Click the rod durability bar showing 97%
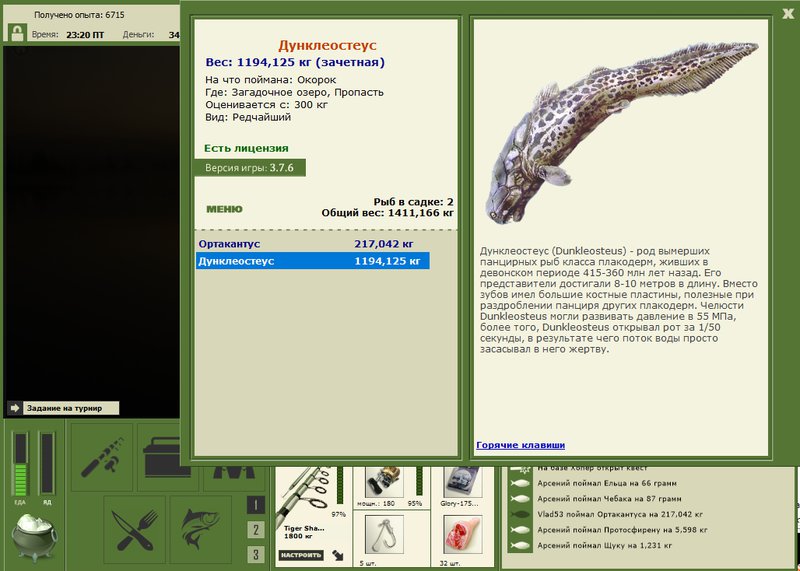The image size is (800, 571). (x=340, y=487)
